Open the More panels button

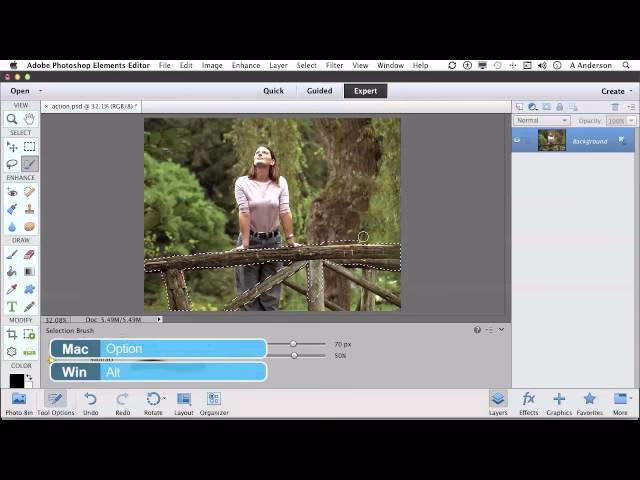coord(621,404)
